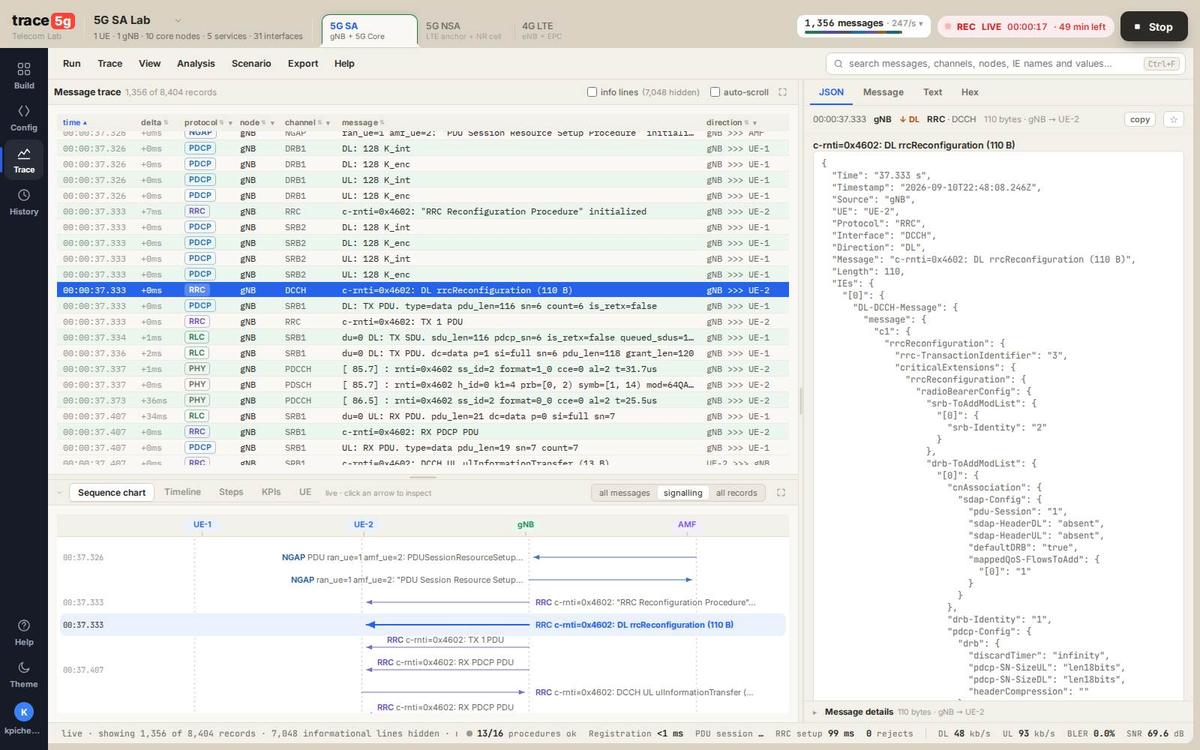
Task: Expand the sequence chart panel to fullscreen
Action: (781, 492)
